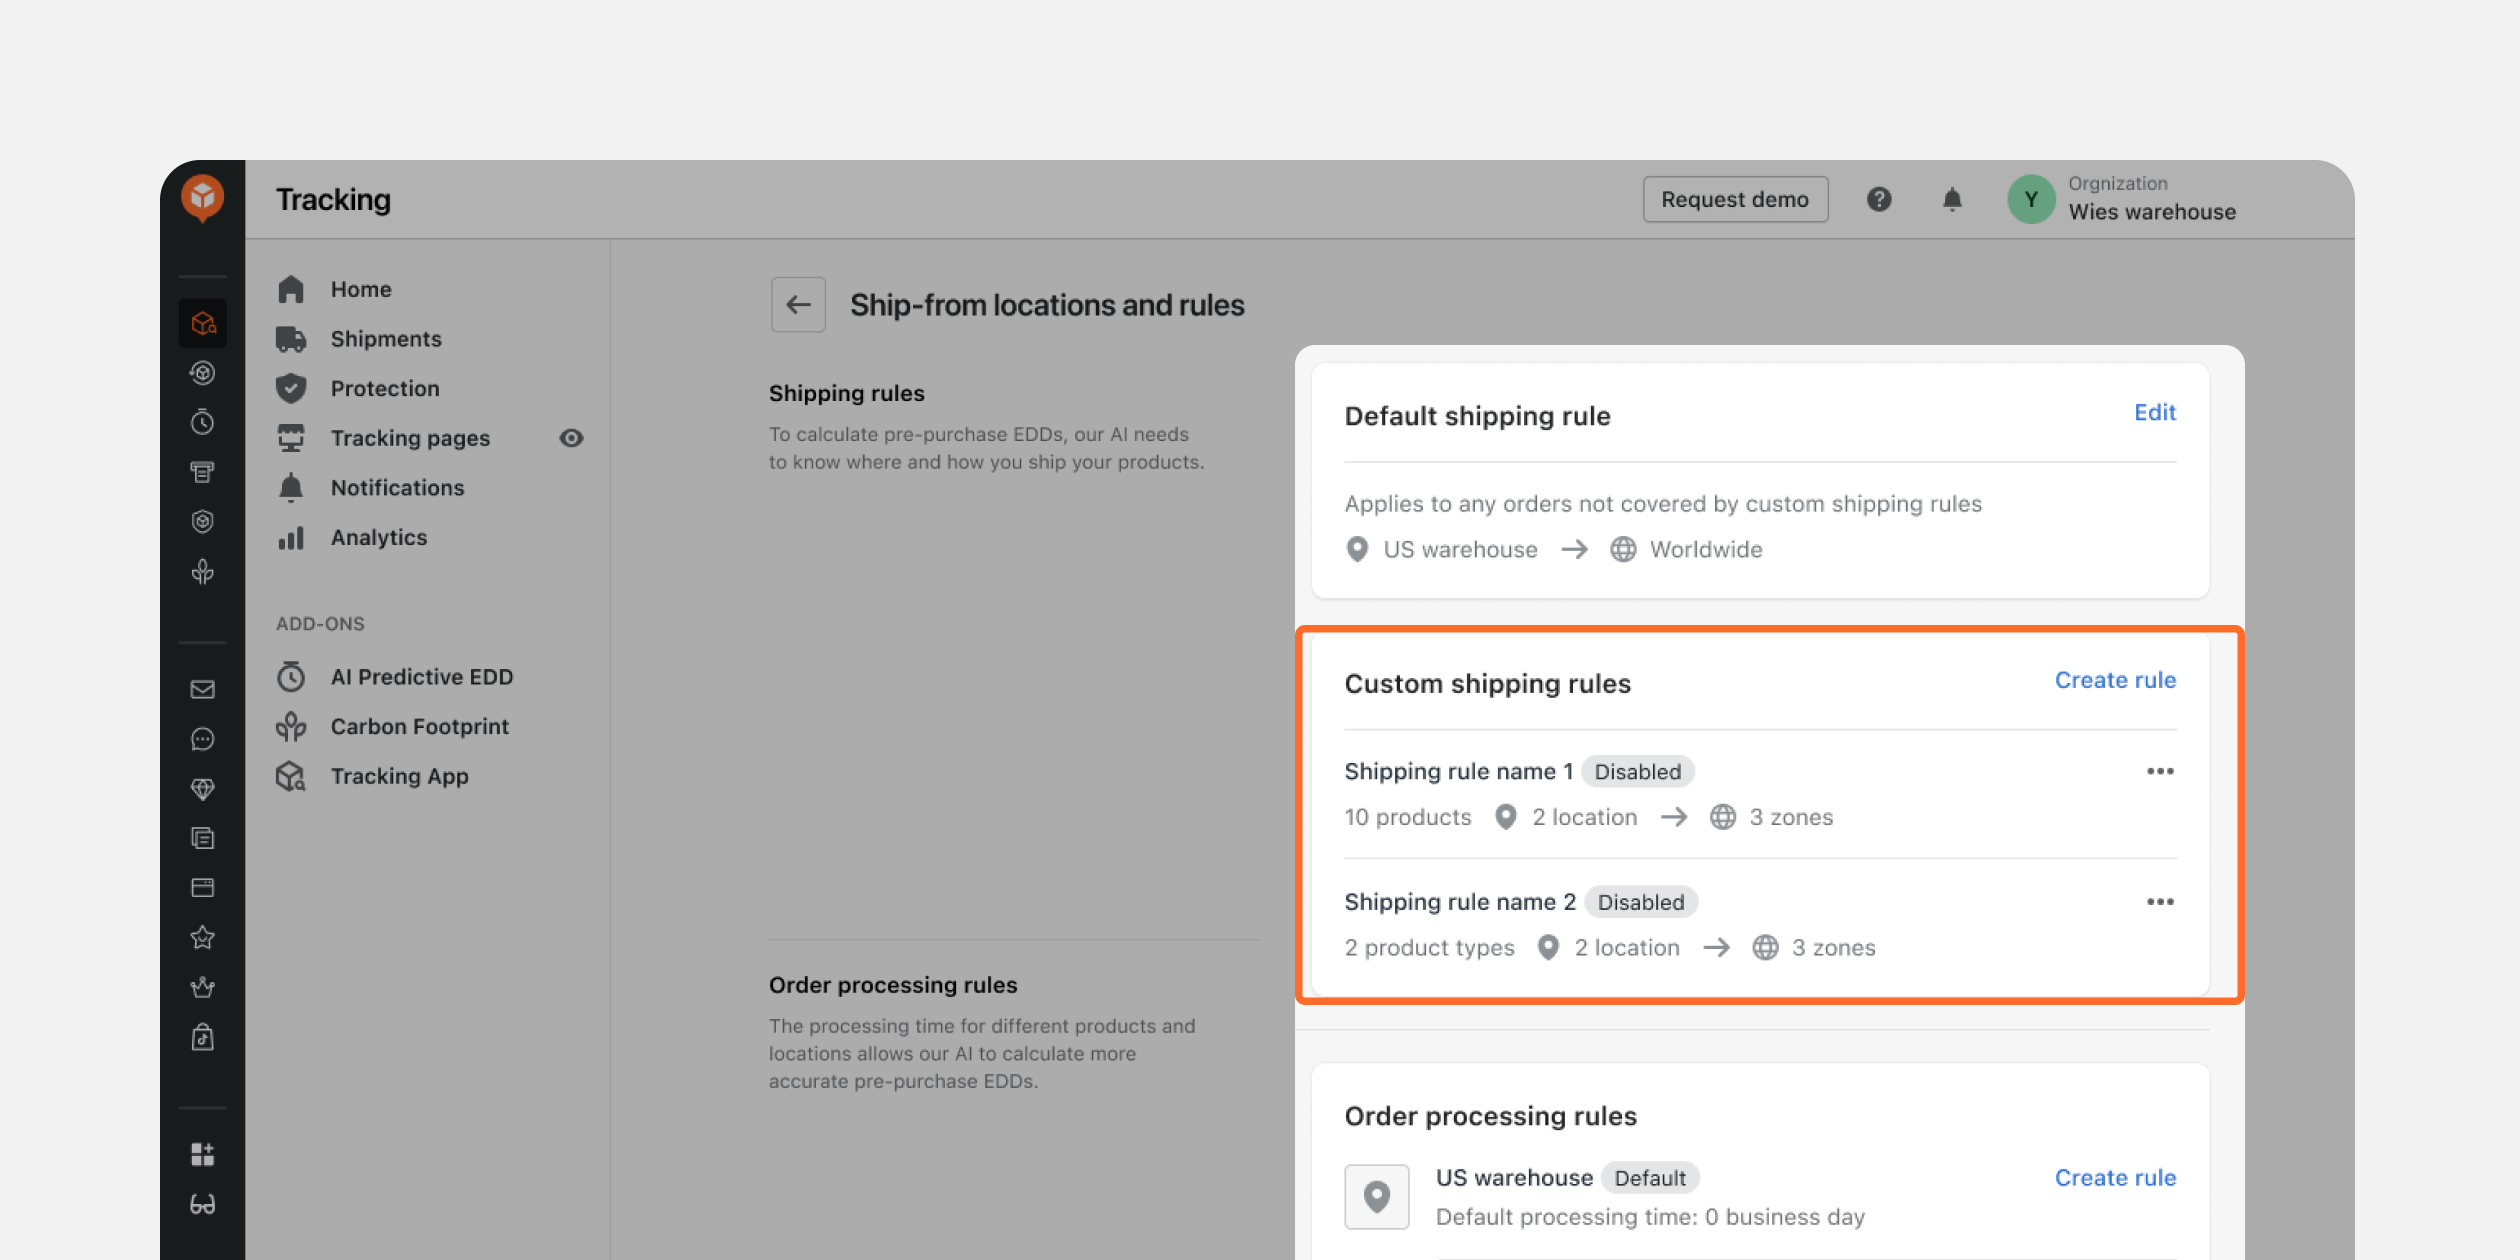Open the Tracking product icon in dark rail
The image size is (2520, 1260).
[x=202, y=323]
